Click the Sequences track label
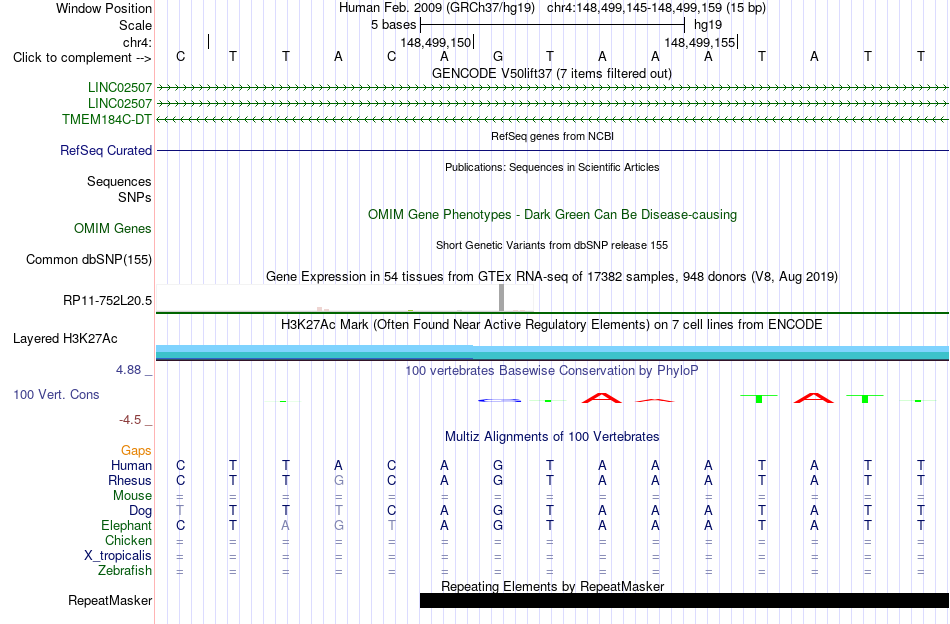The image size is (950, 624). (119, 181)
